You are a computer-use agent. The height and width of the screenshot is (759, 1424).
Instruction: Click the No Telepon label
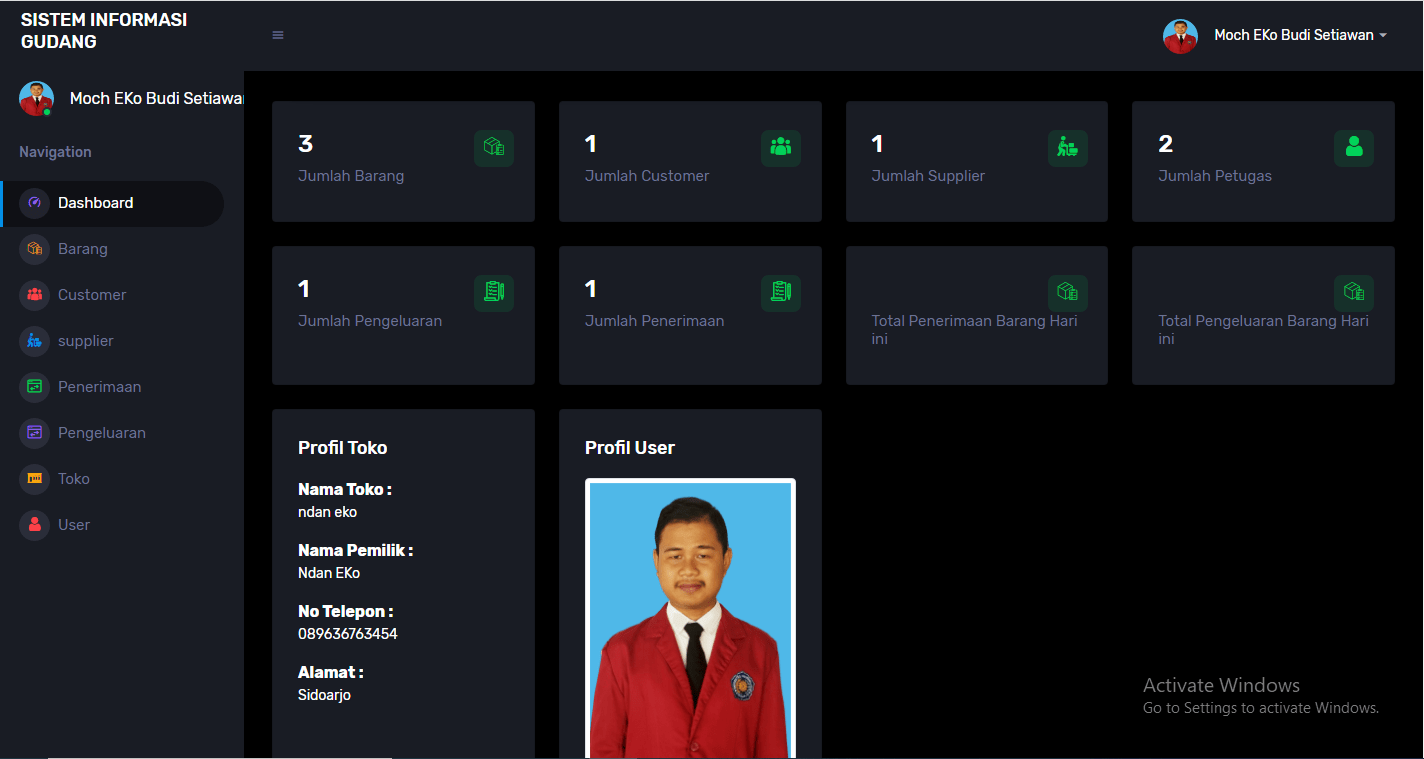click(x=346, y=612)
